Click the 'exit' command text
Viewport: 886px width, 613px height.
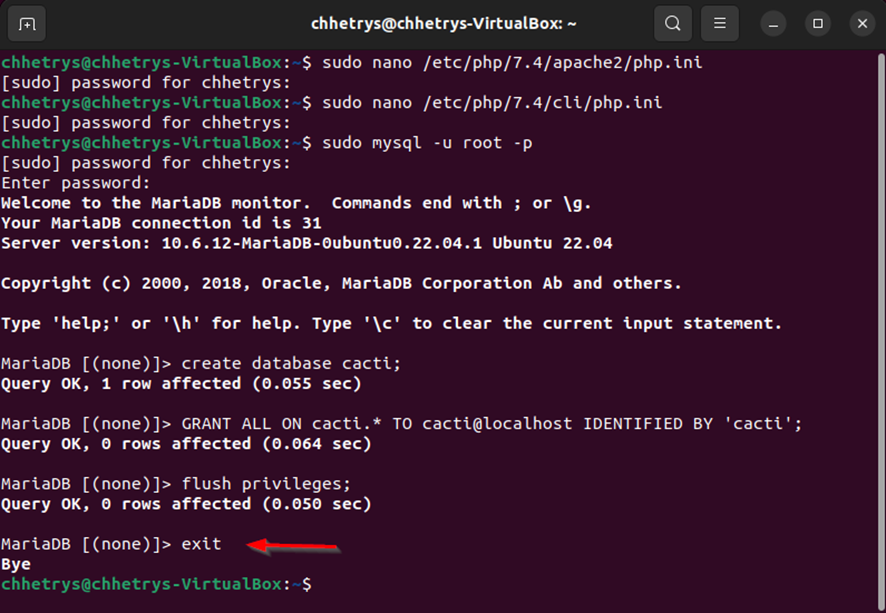click(201, 544)
